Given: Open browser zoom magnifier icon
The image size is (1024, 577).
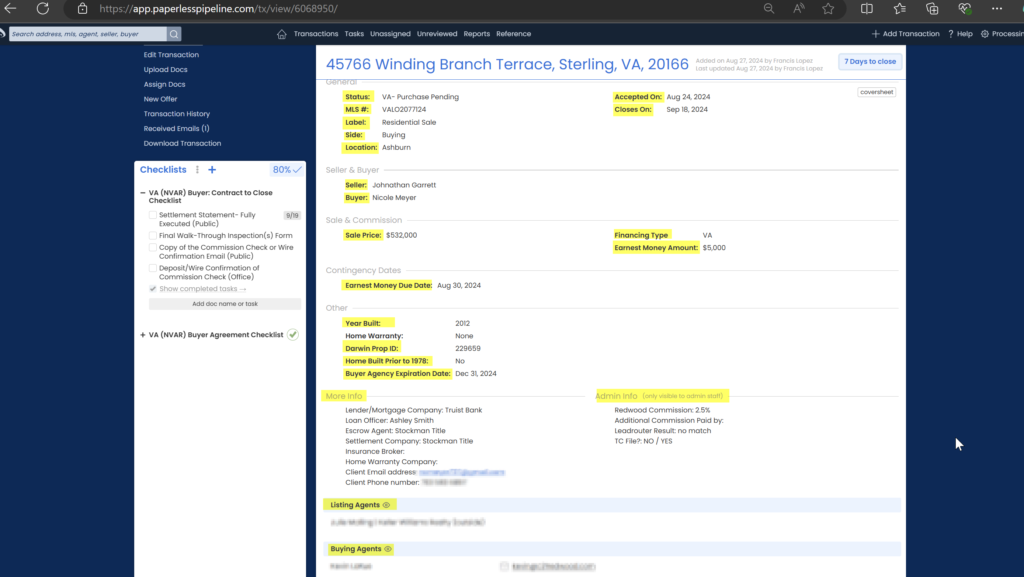Looking at the screenshot, I should [769, 8].
